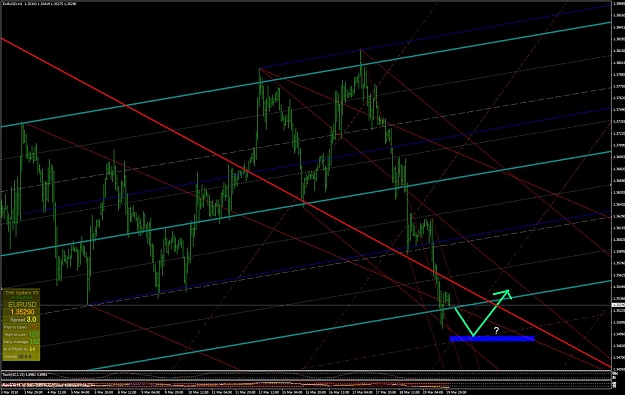Click the current price marker on price scale
This screenshot has height=395, width=625.
(x=618, y=305)
